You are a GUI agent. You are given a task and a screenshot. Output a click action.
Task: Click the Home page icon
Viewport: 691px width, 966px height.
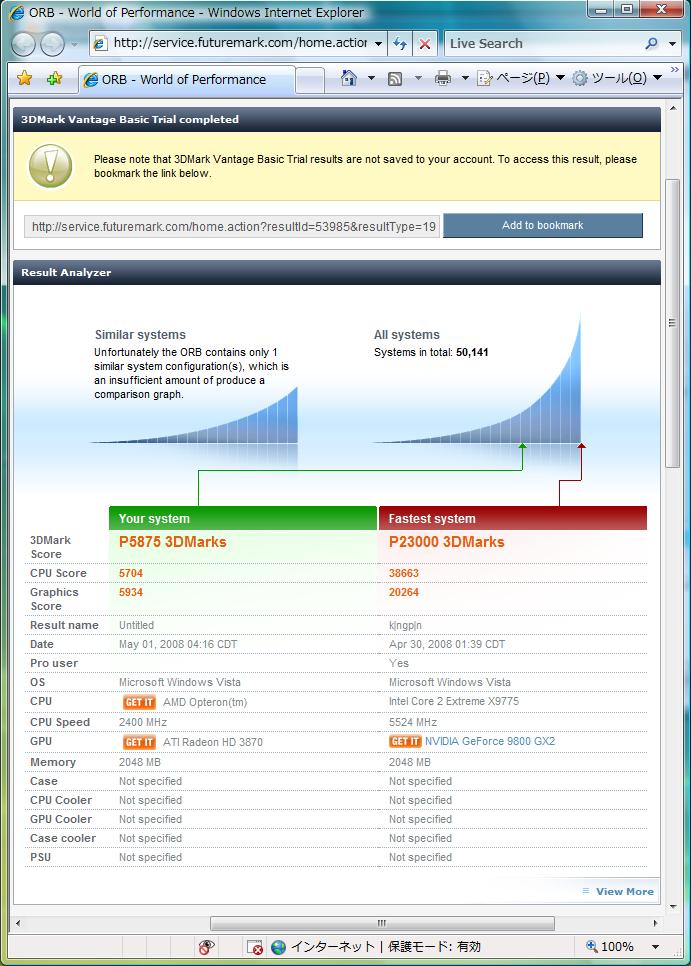pyautogui.click(x=349, y=78)
